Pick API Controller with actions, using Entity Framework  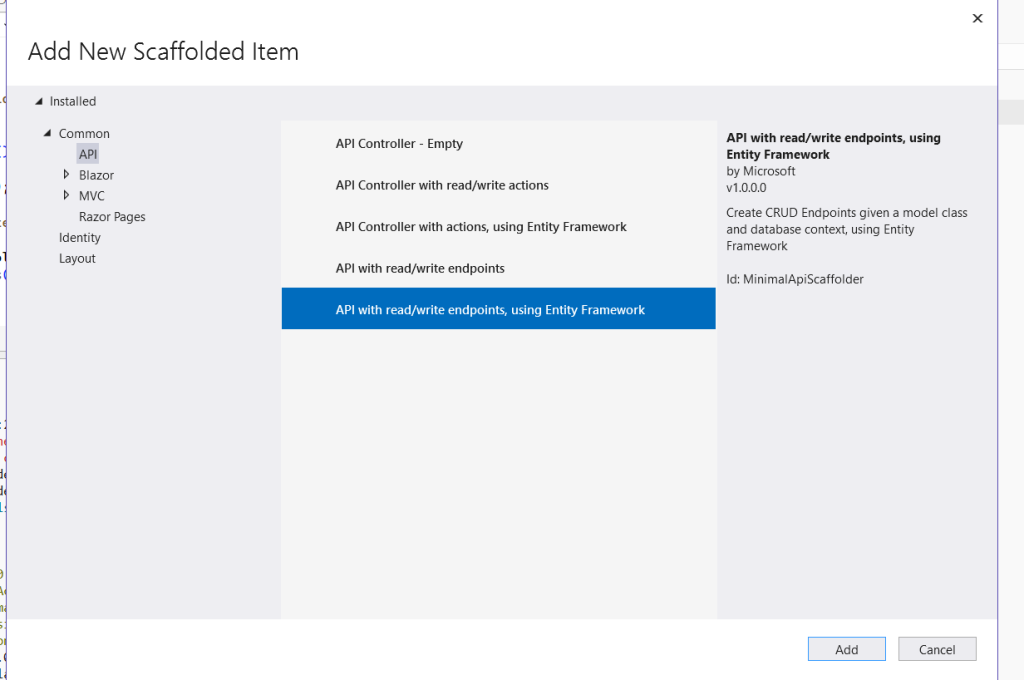[481, 227]
